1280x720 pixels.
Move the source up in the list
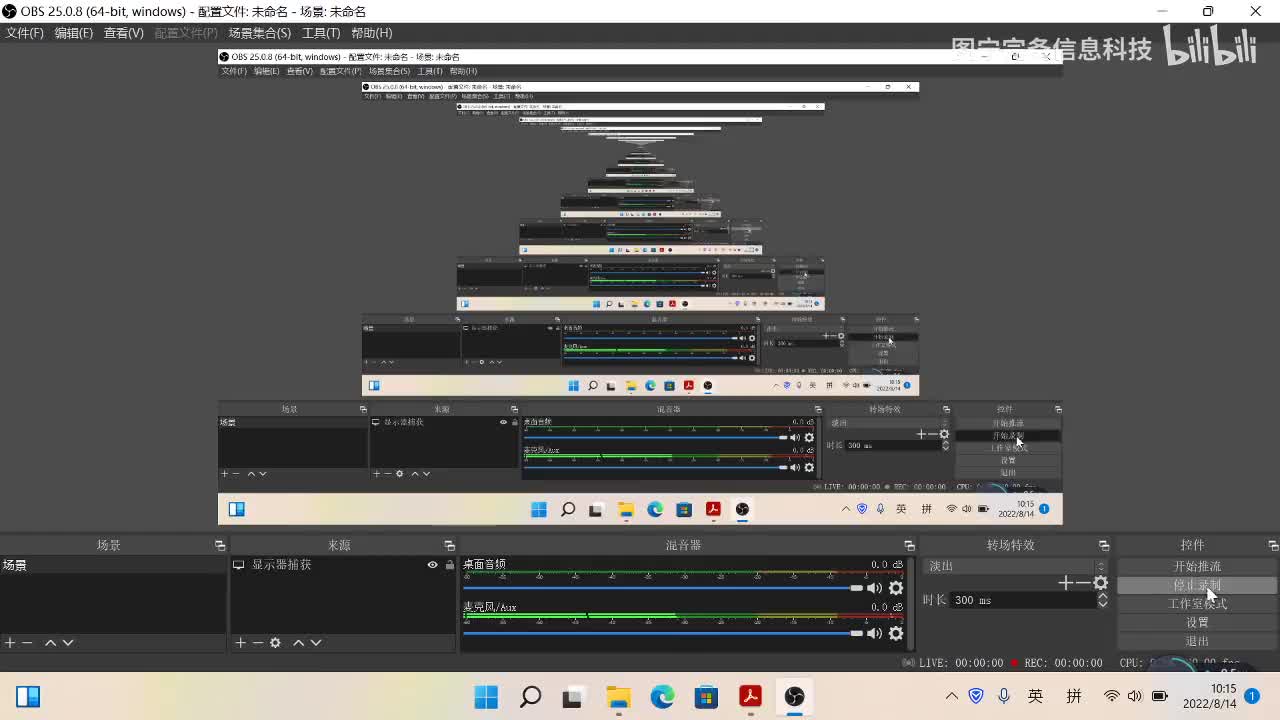(298, 643)
